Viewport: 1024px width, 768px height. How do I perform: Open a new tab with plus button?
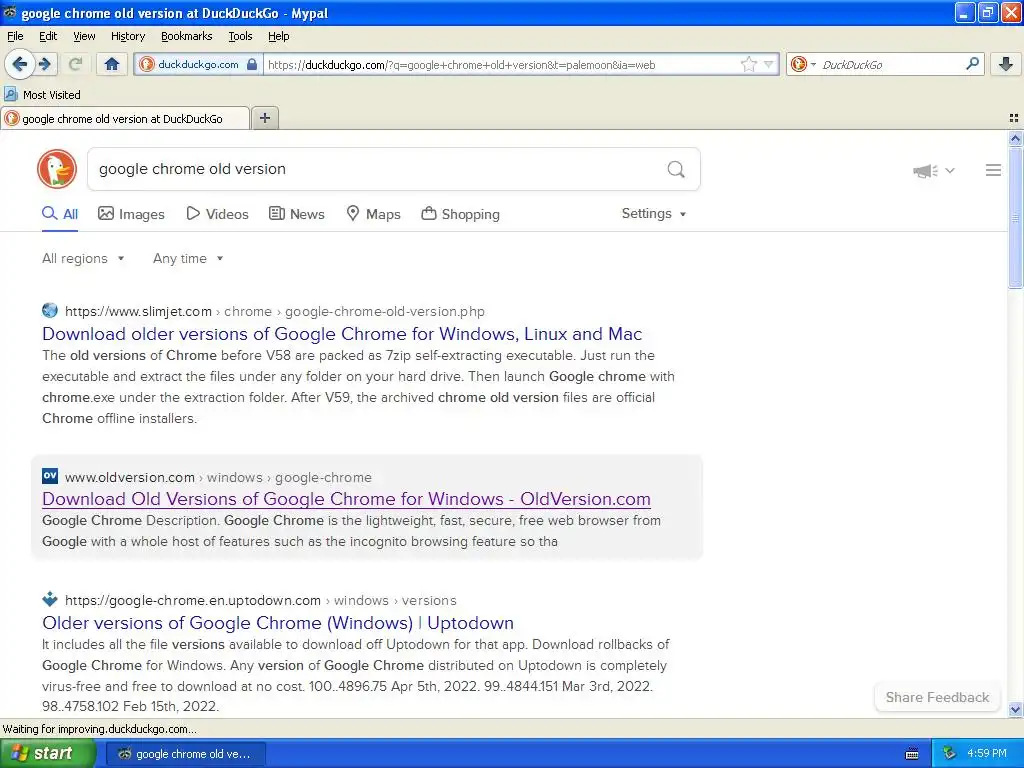264,118
